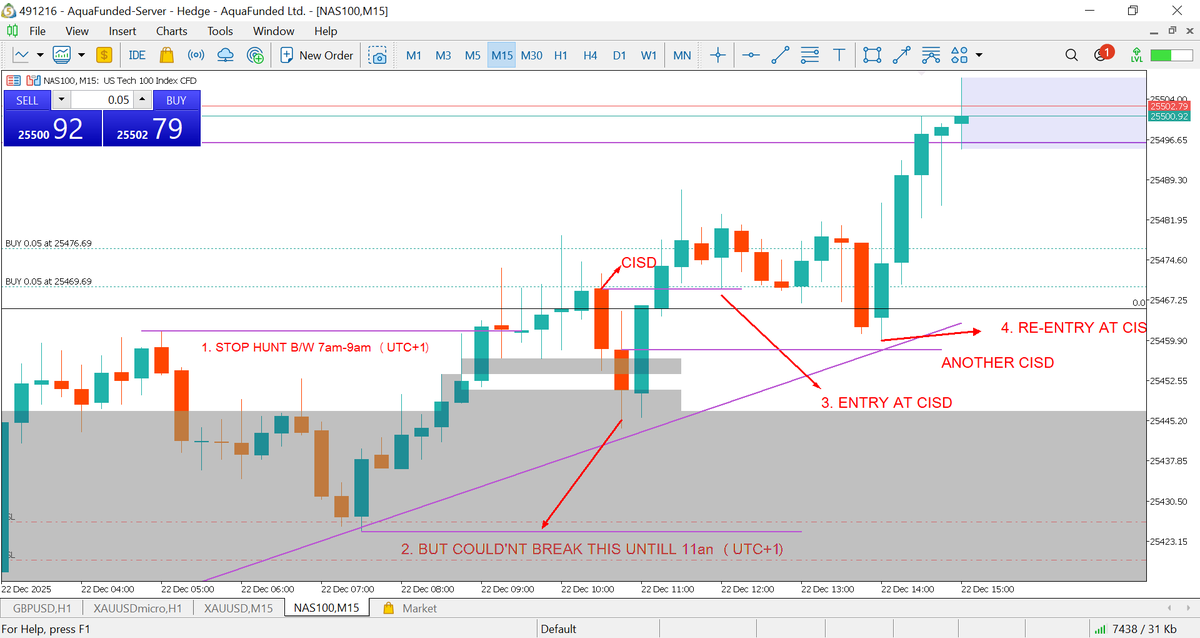Expand the indicators dropdown arrow
This screenshot has height=638, width=1200.
click(81, 55)
